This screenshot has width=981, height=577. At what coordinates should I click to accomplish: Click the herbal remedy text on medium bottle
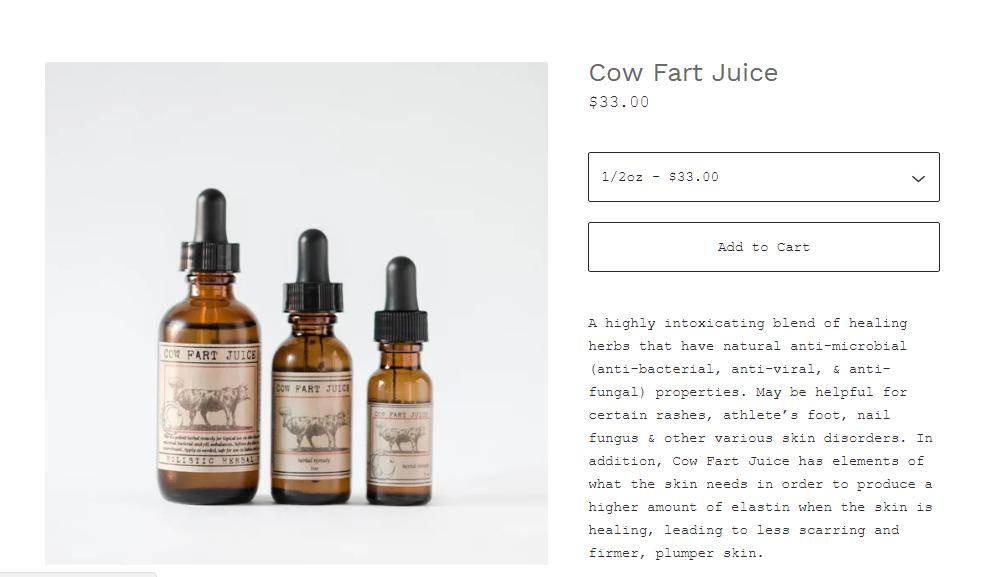(x=313, y=460)
